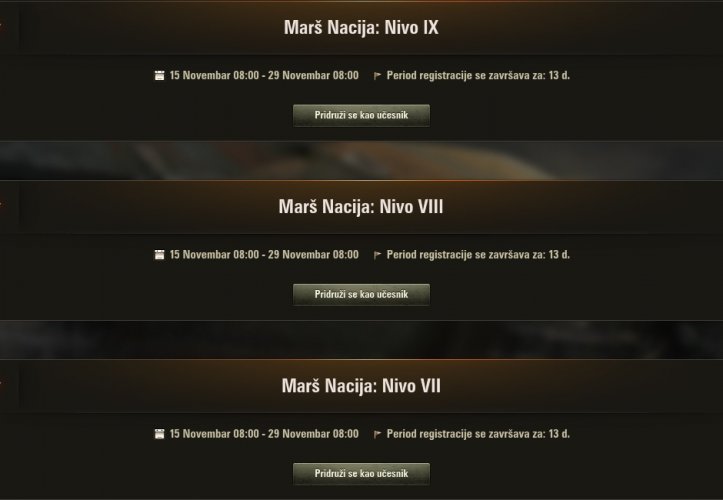Click banner image between Nivo IX and VIII

tap(362, 161)
